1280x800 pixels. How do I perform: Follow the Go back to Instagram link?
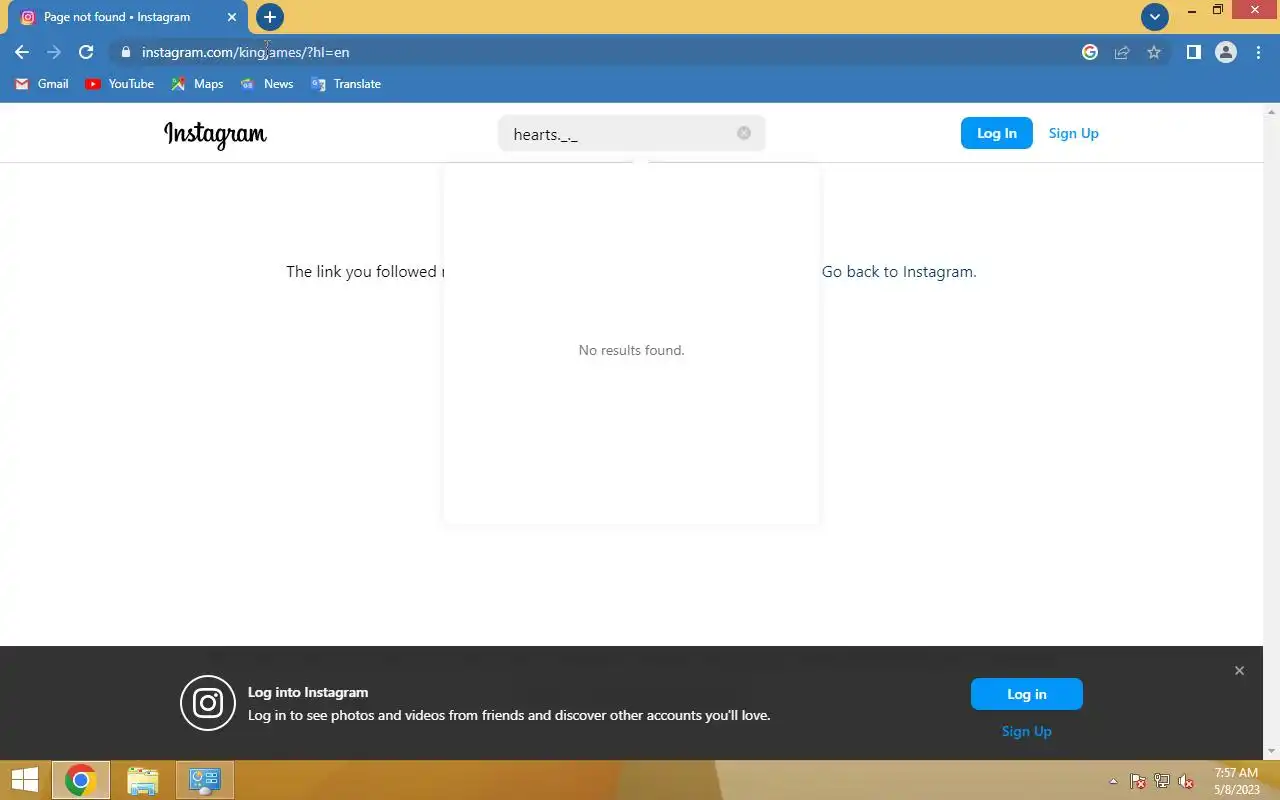click(899, 272)
